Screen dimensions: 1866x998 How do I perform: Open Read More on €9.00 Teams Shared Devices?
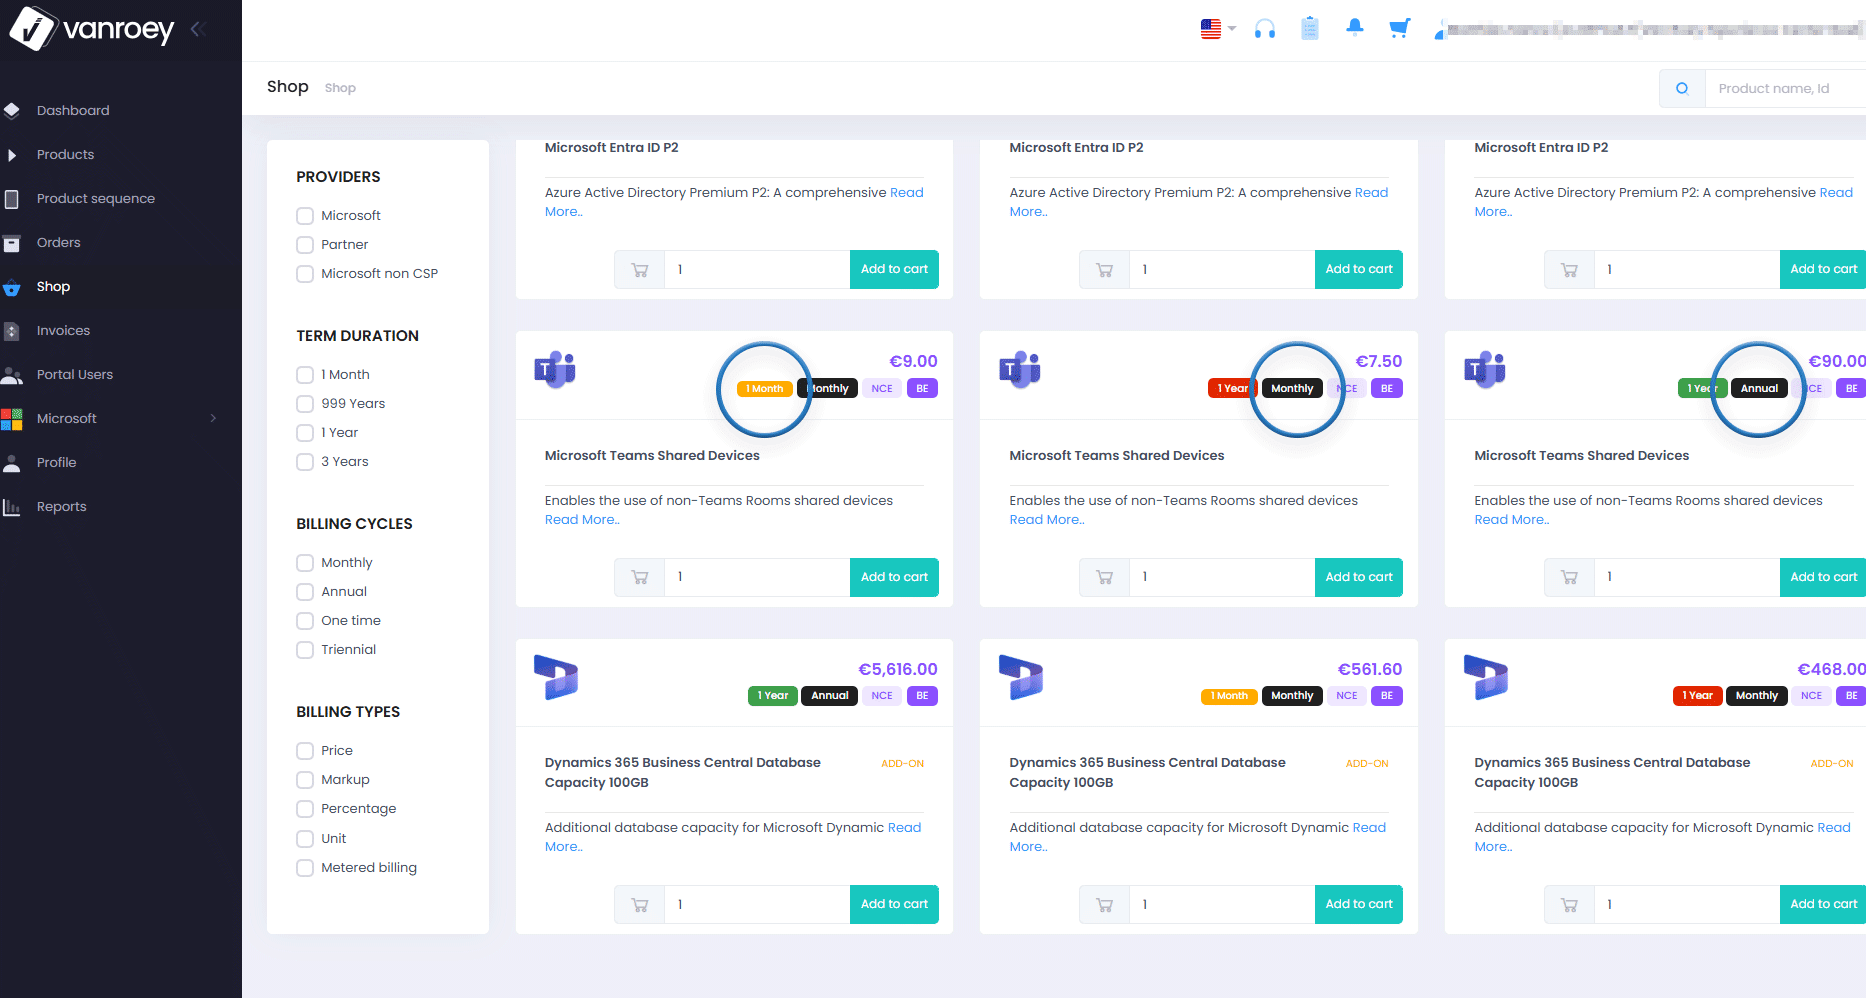point(582,520)
